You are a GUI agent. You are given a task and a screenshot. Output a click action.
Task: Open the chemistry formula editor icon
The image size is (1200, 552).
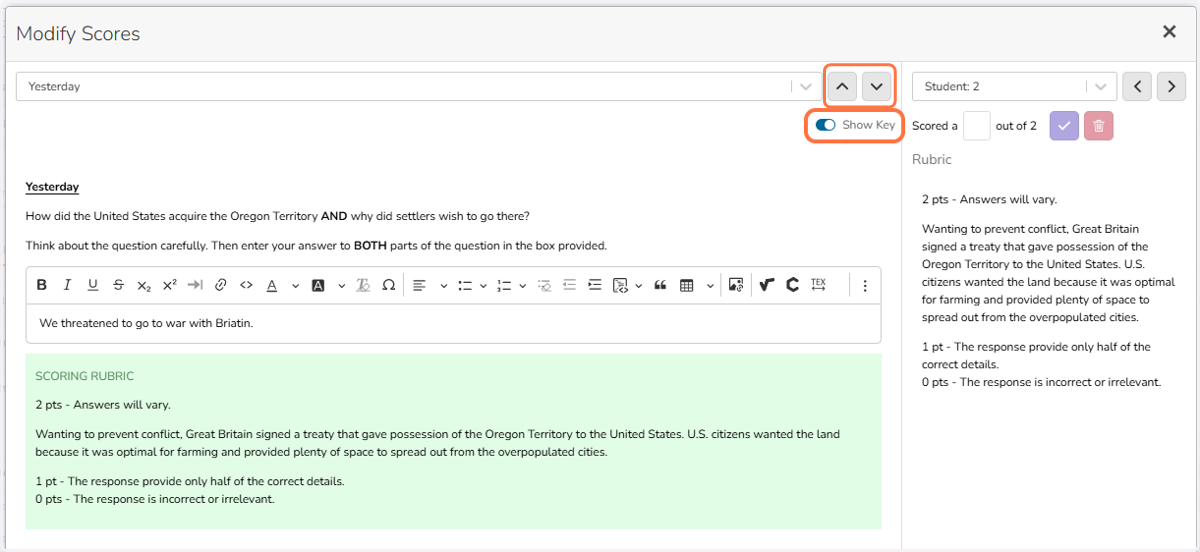pyautogui.click(x=792, y=285)
